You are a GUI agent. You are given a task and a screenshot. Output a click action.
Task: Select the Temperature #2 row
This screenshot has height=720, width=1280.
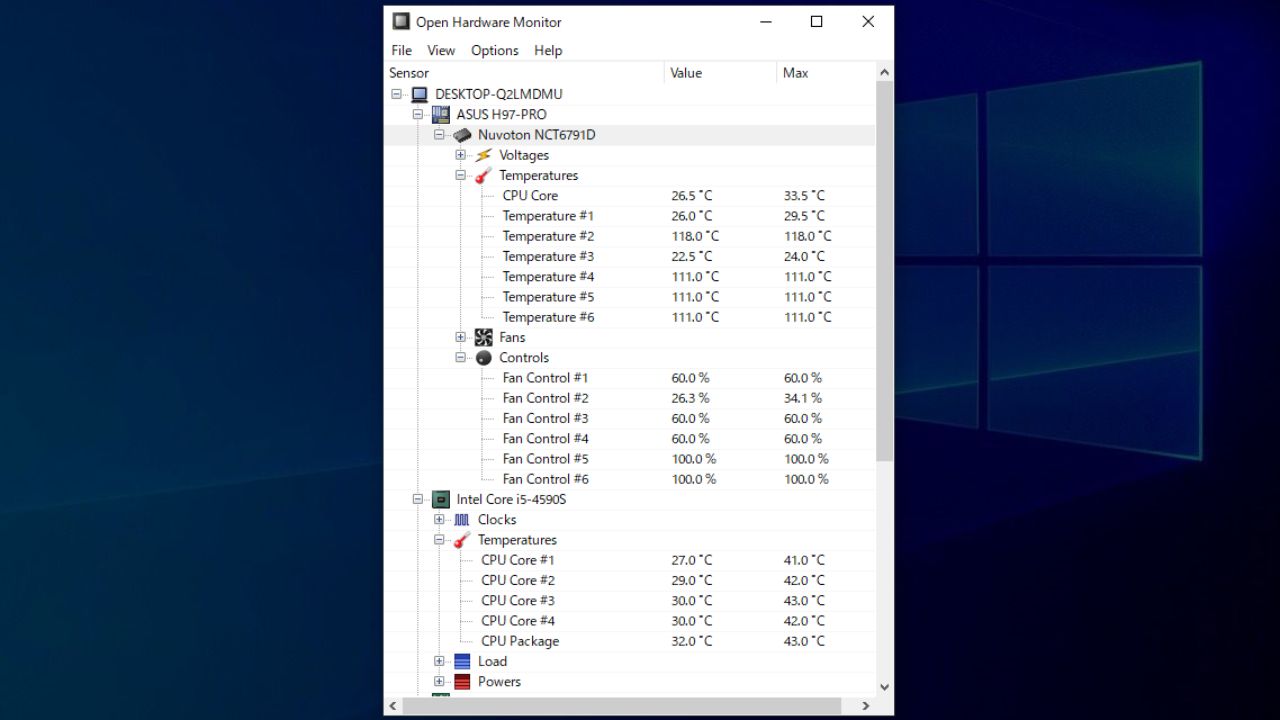[x=630, y=236]
